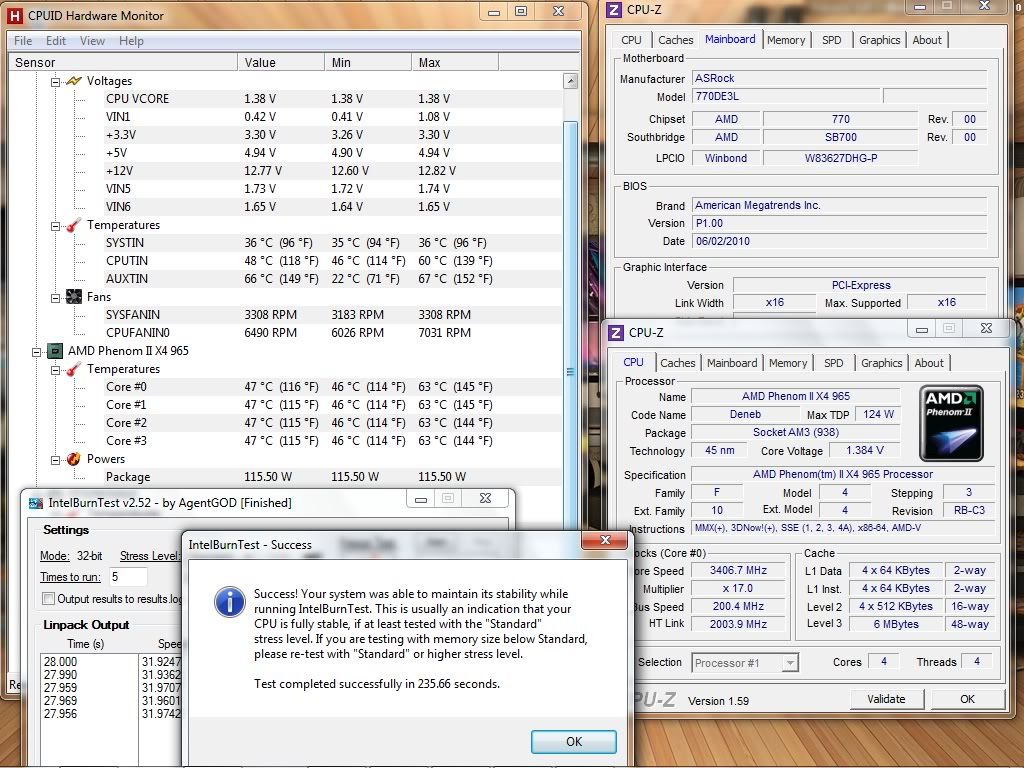1024x768 pixels.
Task: Click the Validate button in CPU-Z
Action: click(886, 699)
